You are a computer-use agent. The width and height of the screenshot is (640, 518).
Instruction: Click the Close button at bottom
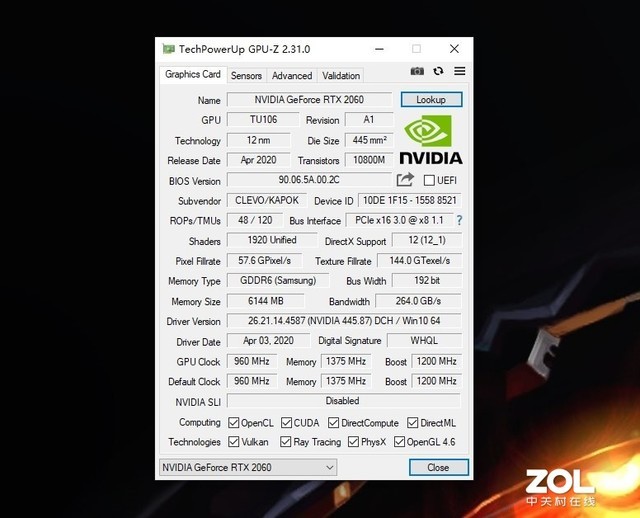pyautogui.click(x=438, y=467)
